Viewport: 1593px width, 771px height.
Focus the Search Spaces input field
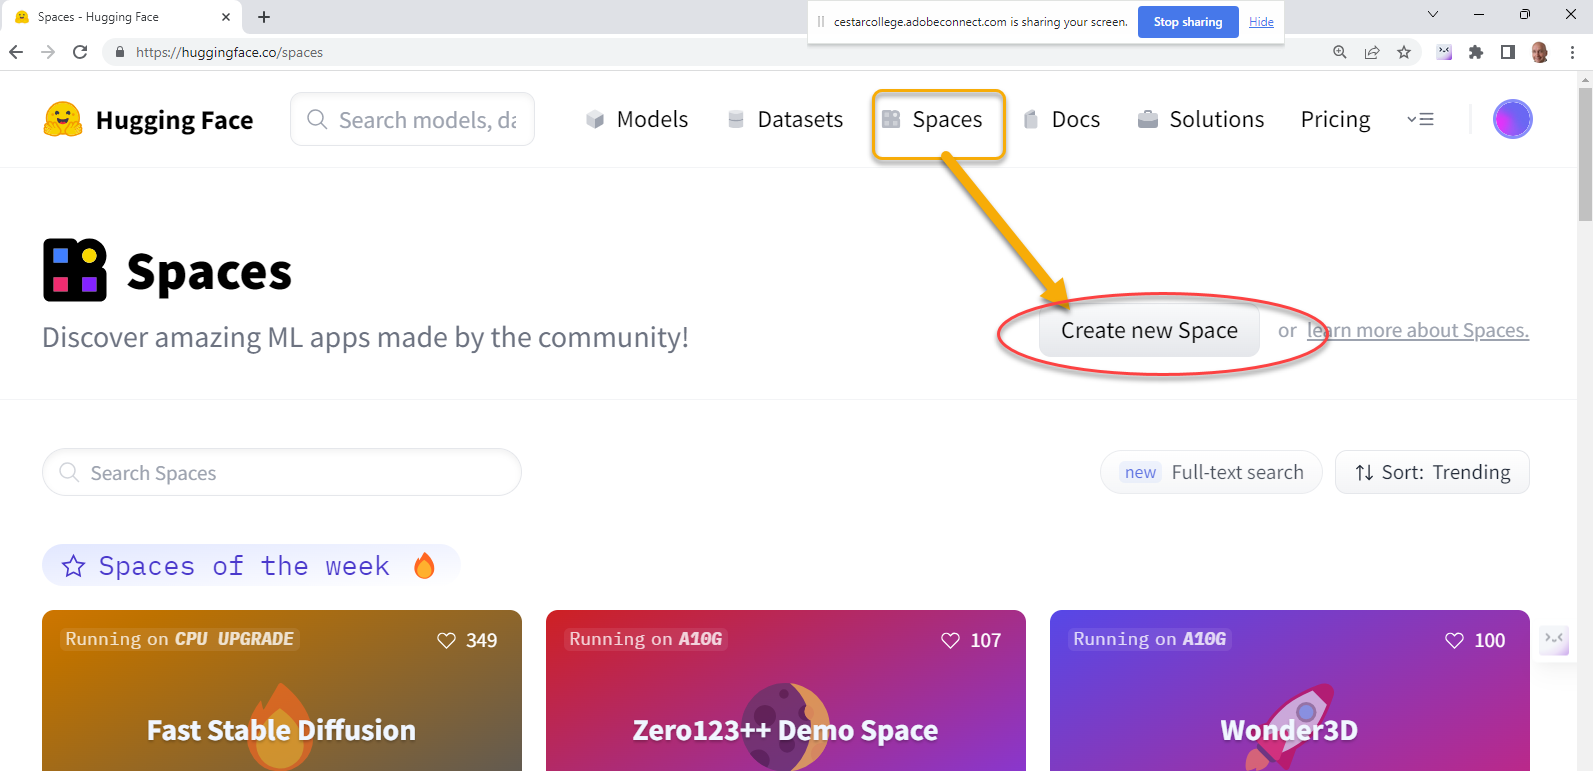(282, 472)
